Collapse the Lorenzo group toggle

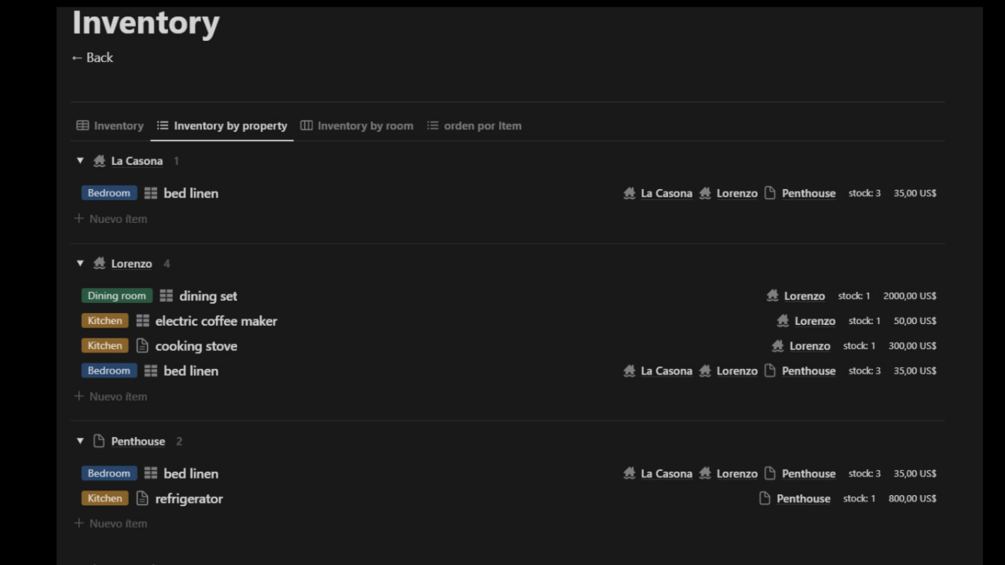point(80,264)
